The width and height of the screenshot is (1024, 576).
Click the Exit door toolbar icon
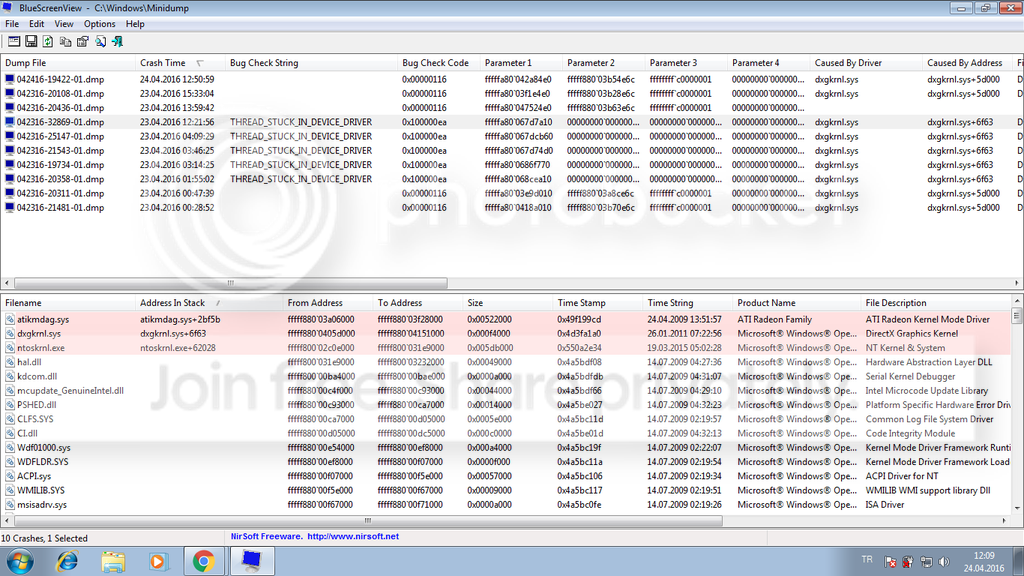coord(118,41)
